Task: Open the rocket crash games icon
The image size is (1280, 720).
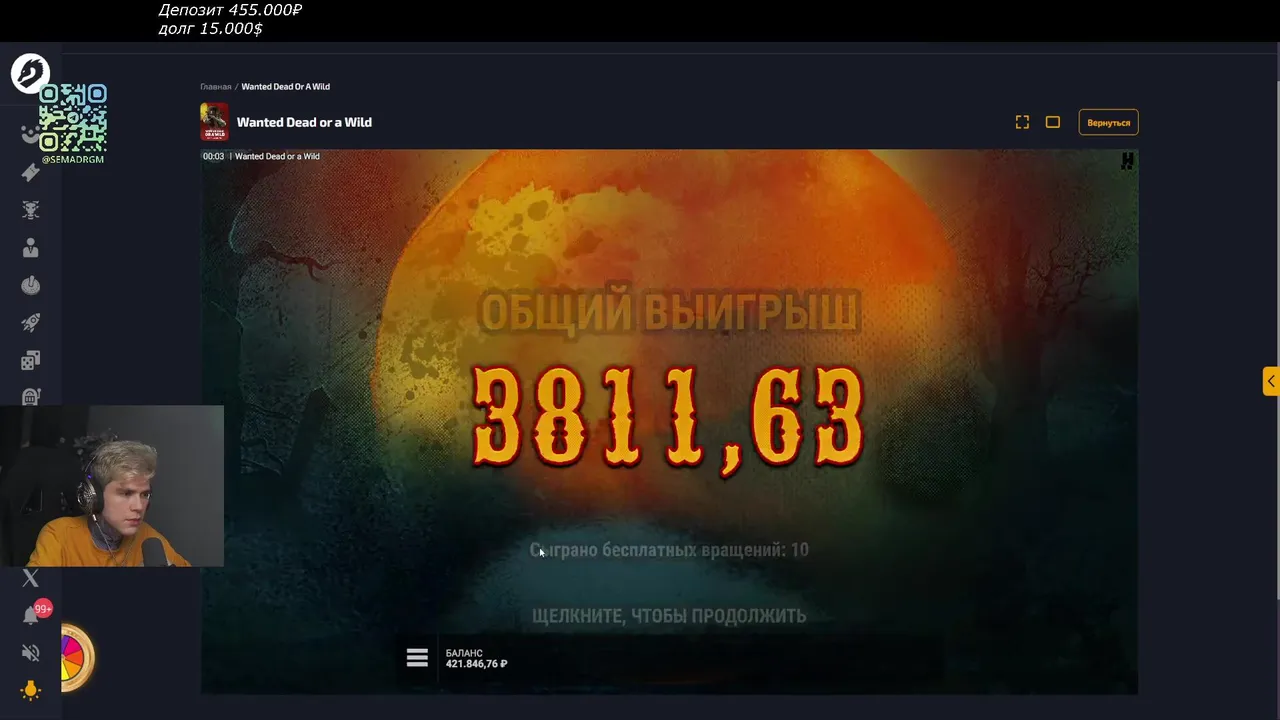Action: pos(30,323)
